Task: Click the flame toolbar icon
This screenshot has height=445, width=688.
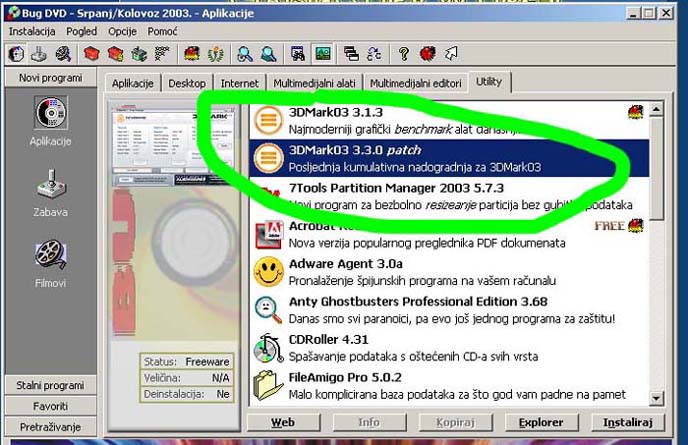Action: (192, 54)
